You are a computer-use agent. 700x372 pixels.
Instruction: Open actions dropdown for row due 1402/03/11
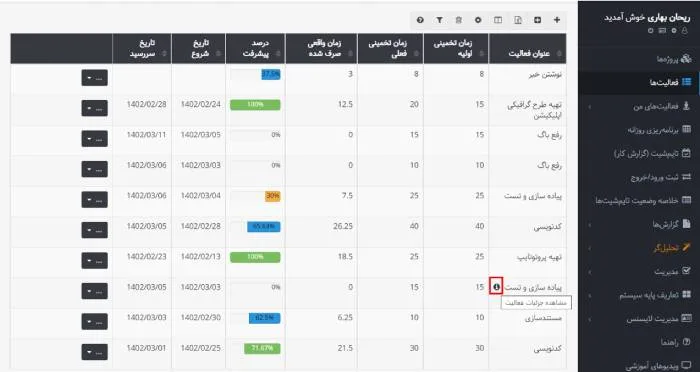[95, 138]
